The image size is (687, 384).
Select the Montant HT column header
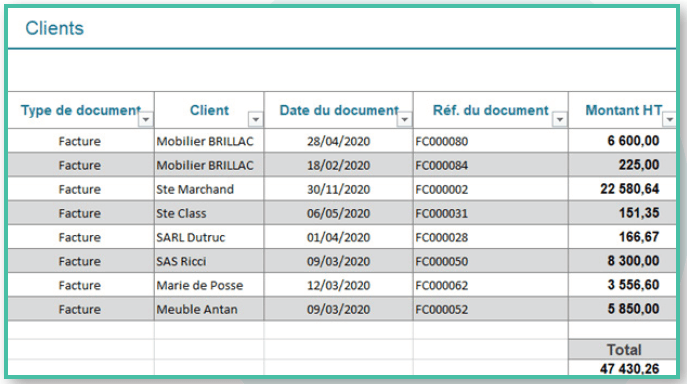[623, 110]
